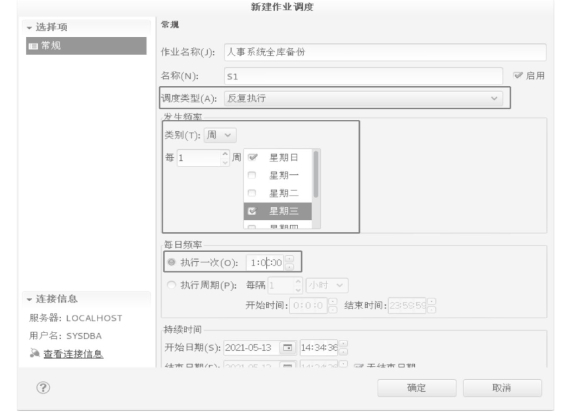
Task: Check the 星期一 checkbox
Action: click(252, 175)
